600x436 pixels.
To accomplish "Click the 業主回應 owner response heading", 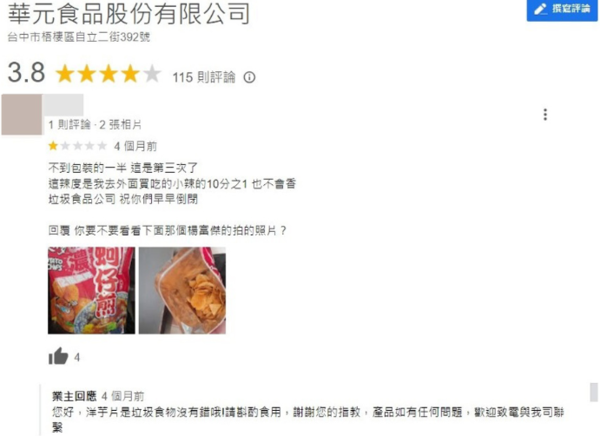I will tap(74, 396).
